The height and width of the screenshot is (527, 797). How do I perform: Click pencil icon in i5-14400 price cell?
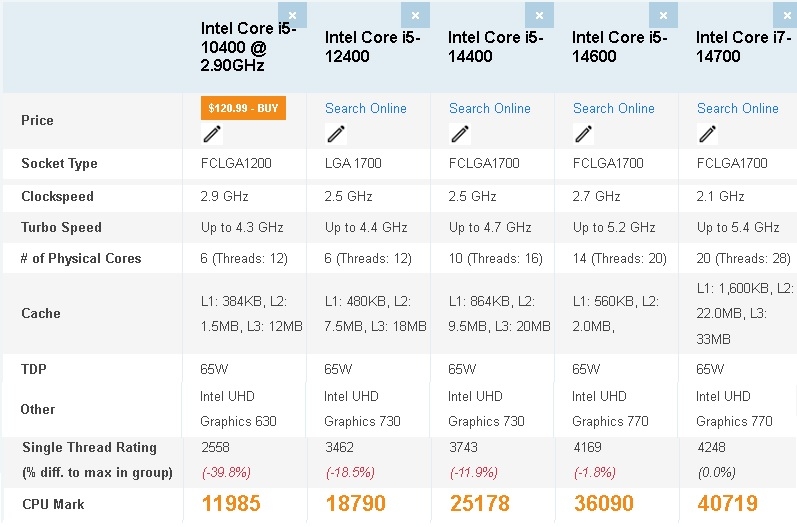click(460, 134)
